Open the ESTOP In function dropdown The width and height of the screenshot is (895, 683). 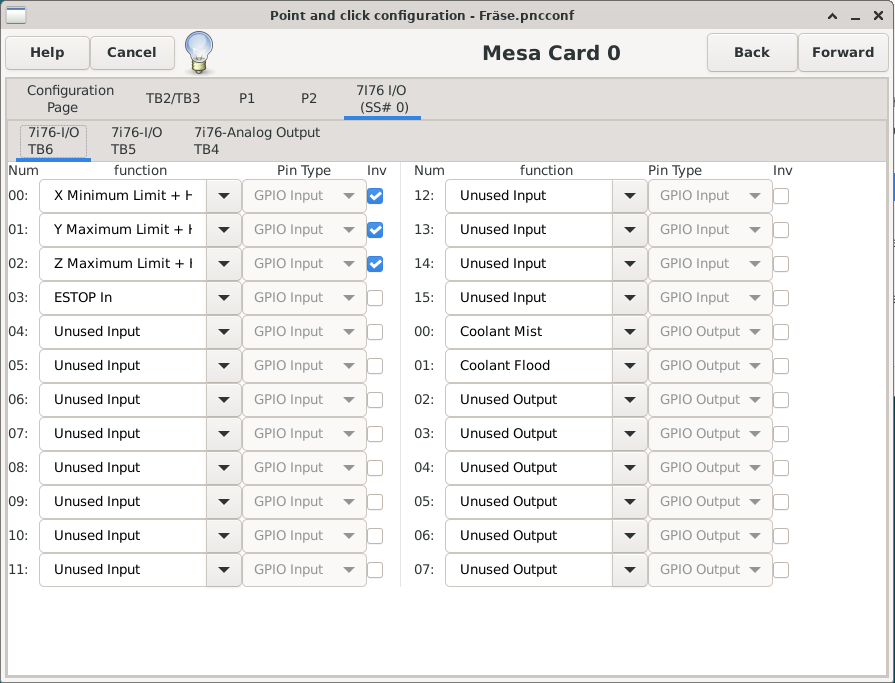223,298
